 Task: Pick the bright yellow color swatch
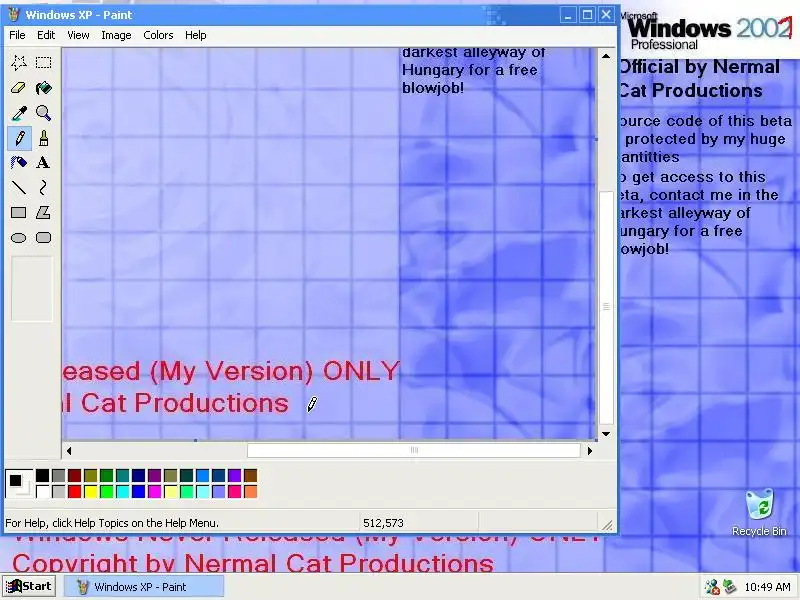coord(91,492)
